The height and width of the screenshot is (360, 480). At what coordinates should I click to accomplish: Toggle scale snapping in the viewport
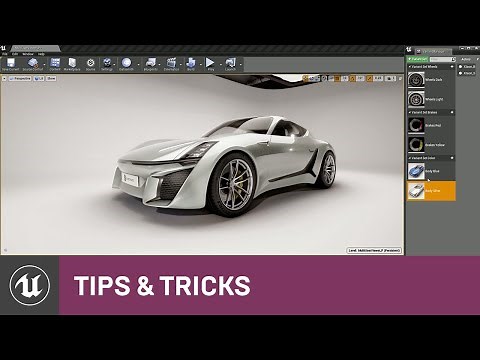[x=369, y=79]
